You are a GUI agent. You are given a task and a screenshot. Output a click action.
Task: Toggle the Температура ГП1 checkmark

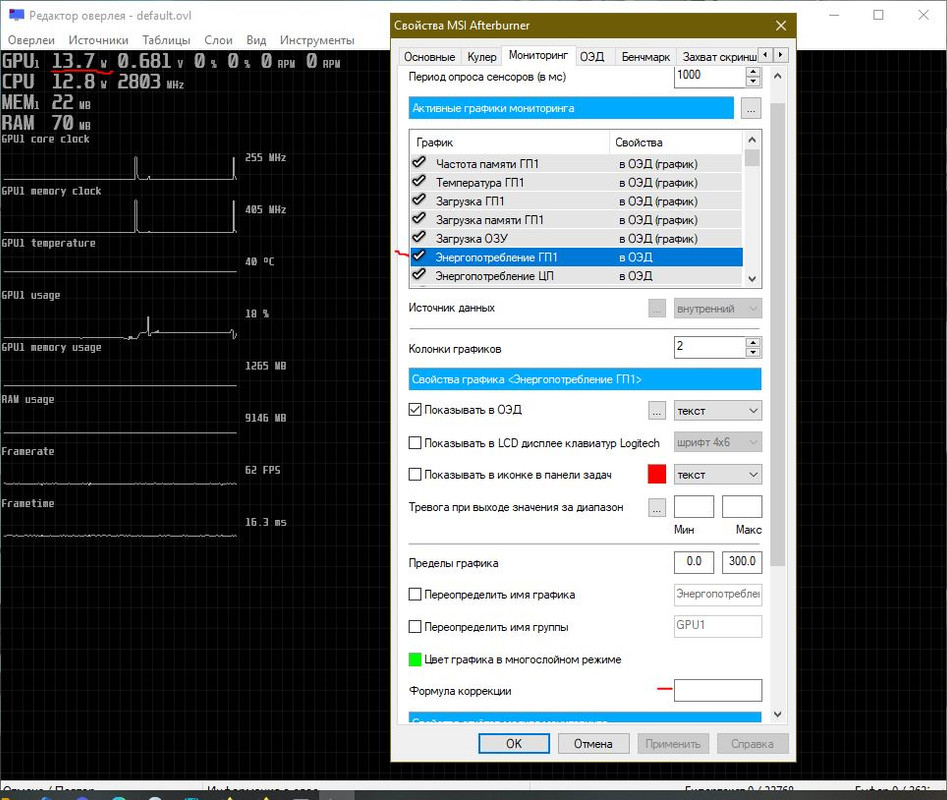coord(419,181)
